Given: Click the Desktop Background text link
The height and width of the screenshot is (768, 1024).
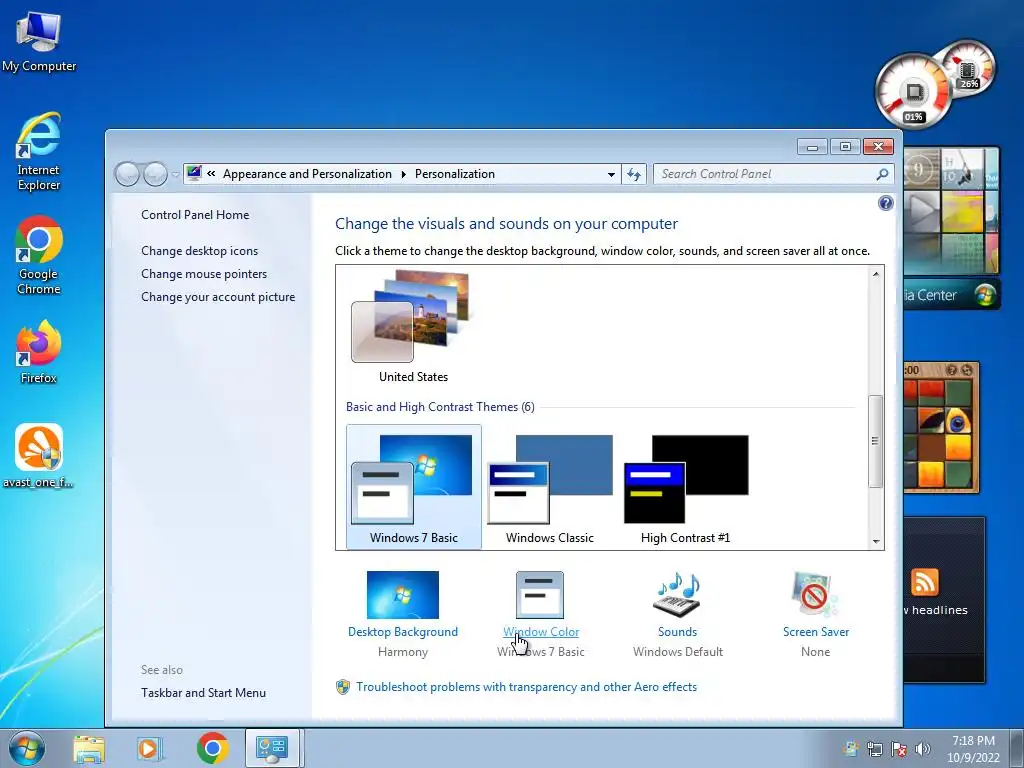Looking at the screenshot, I should click(x=402, y=632).
